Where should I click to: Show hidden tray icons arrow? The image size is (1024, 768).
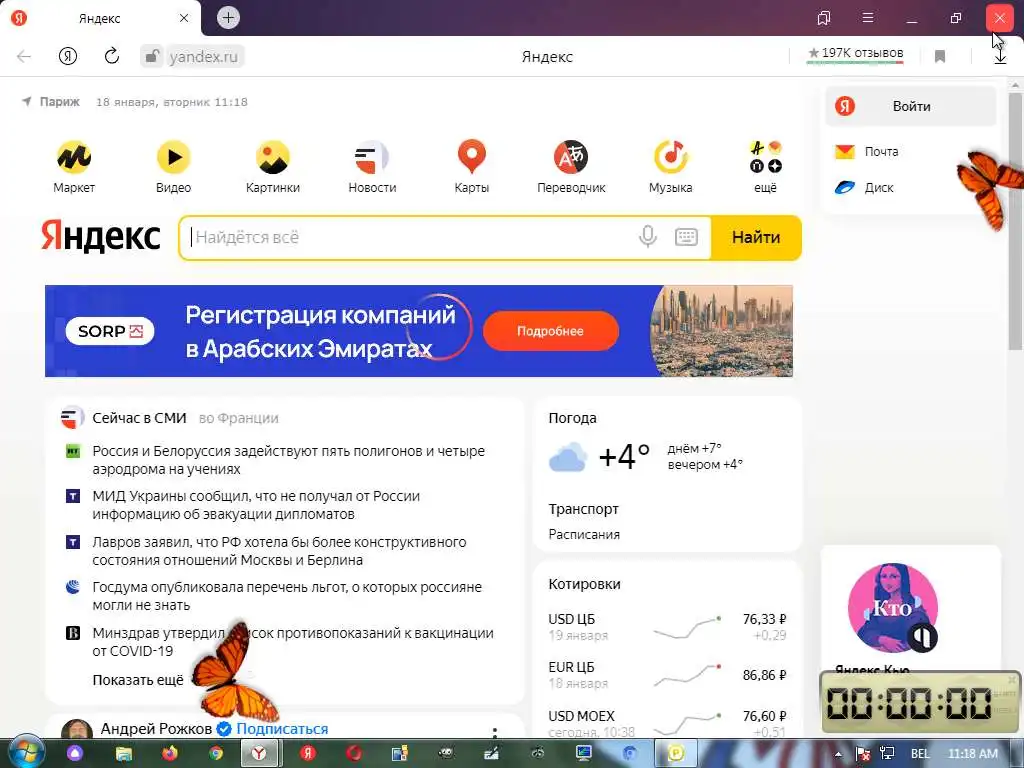click(x=839, y=754)
